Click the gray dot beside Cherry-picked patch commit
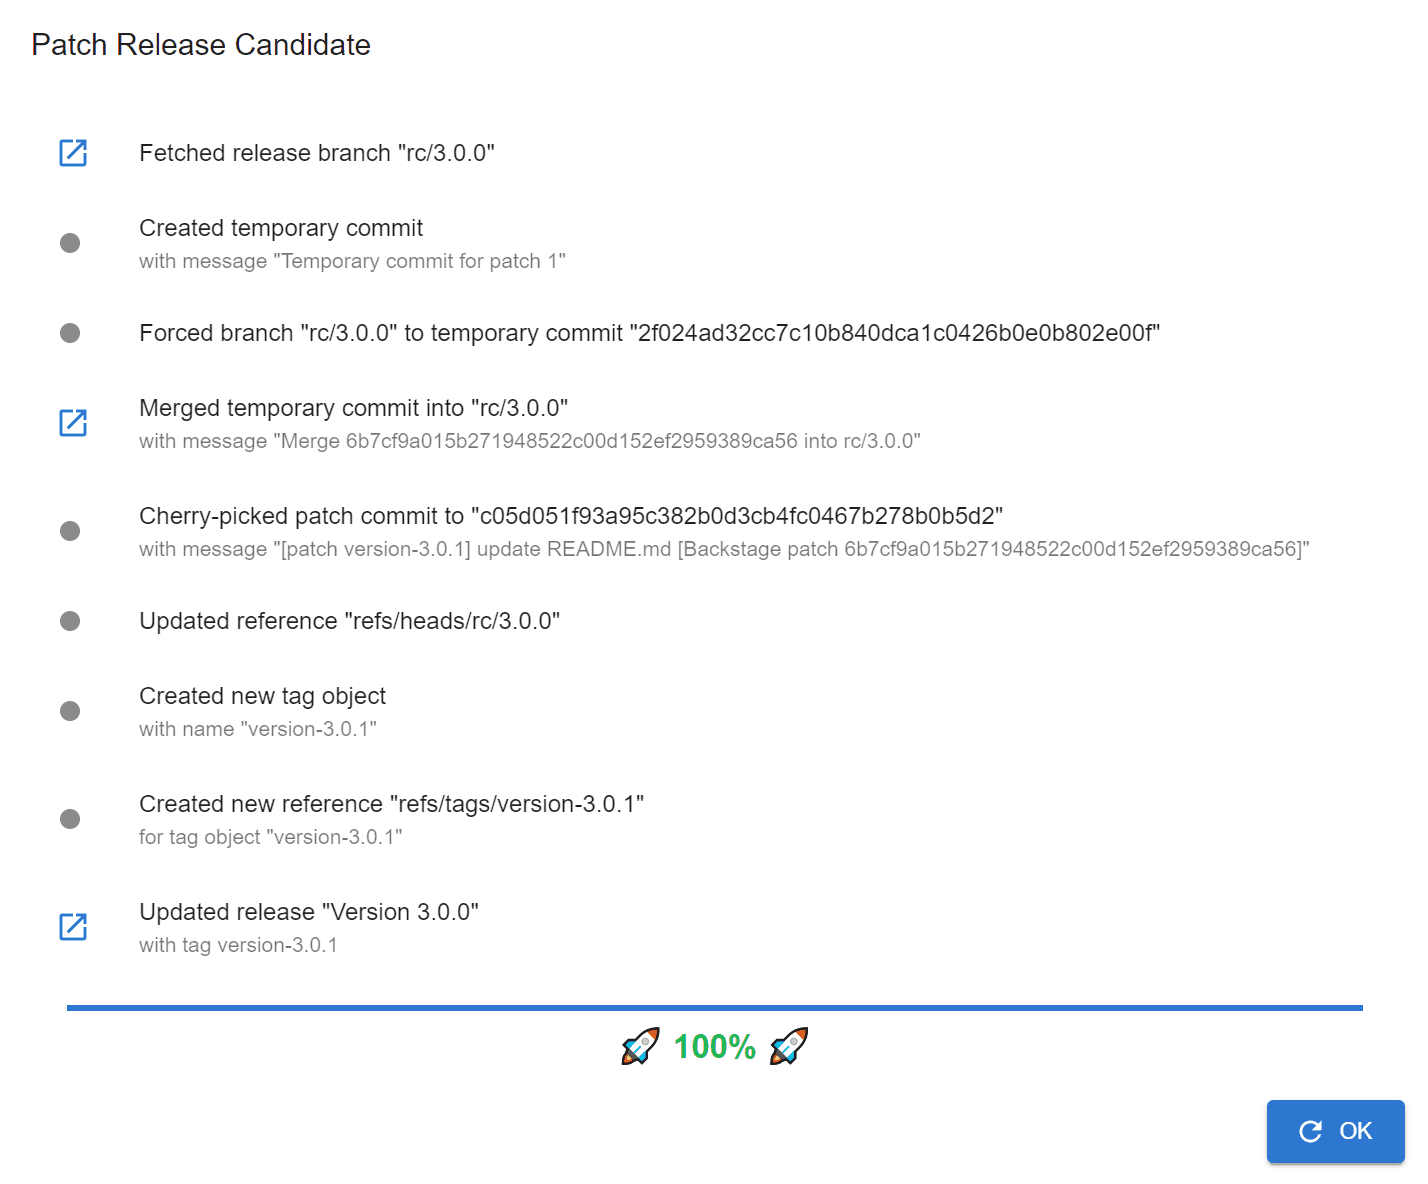This screenshot has height=1184, width=1428. coord(70,531)
